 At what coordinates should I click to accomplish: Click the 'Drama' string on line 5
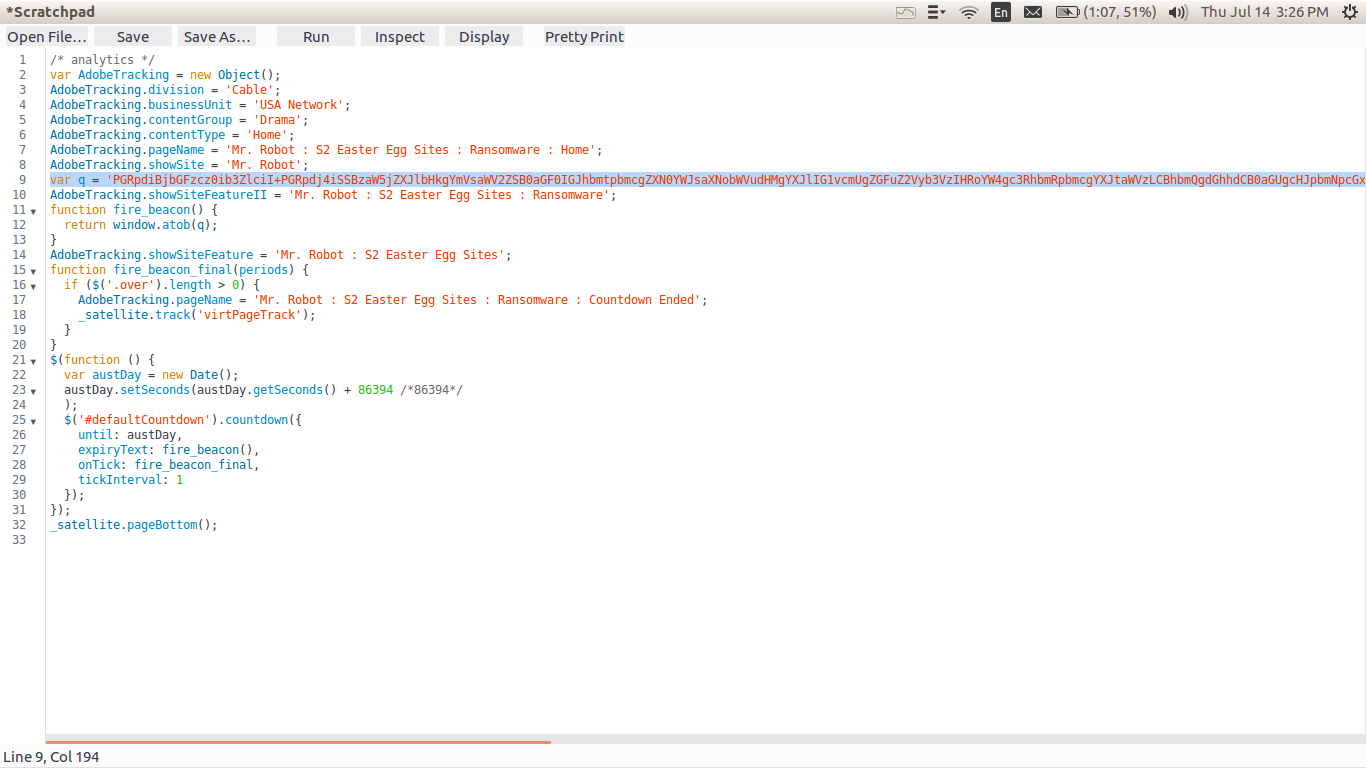click(x=278, y=120)
